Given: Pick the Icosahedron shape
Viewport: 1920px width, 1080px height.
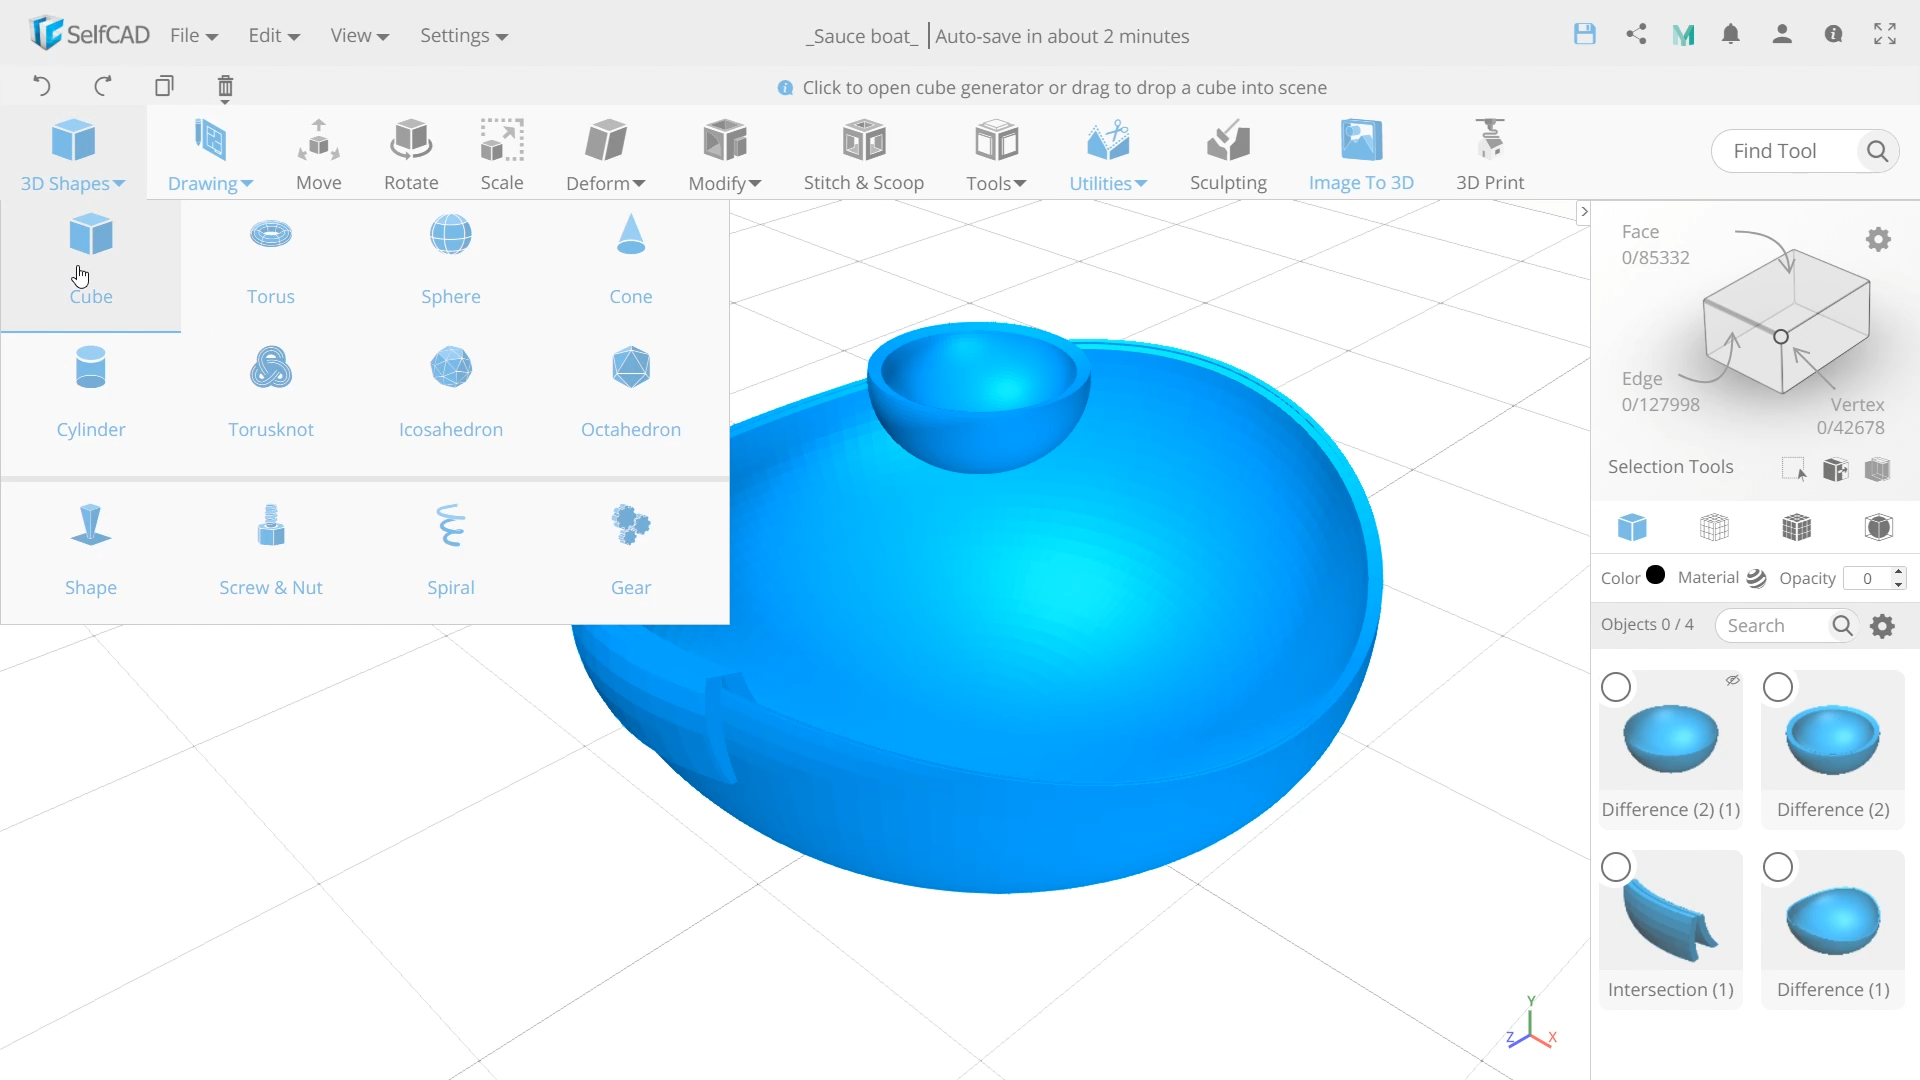Looking at the screenshot, I should (451, 394).
